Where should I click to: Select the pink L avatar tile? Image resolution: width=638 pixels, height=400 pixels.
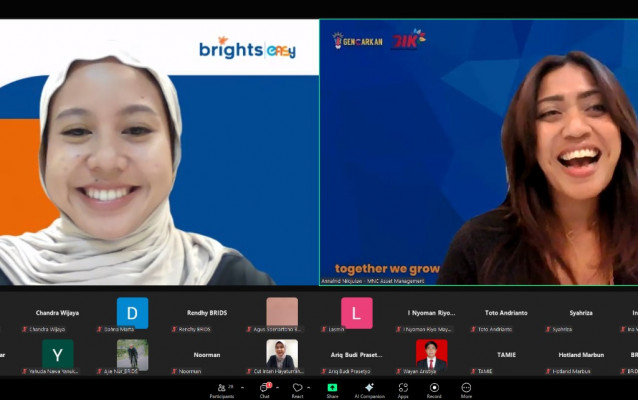pyautogui.click(x=356, y=313)
